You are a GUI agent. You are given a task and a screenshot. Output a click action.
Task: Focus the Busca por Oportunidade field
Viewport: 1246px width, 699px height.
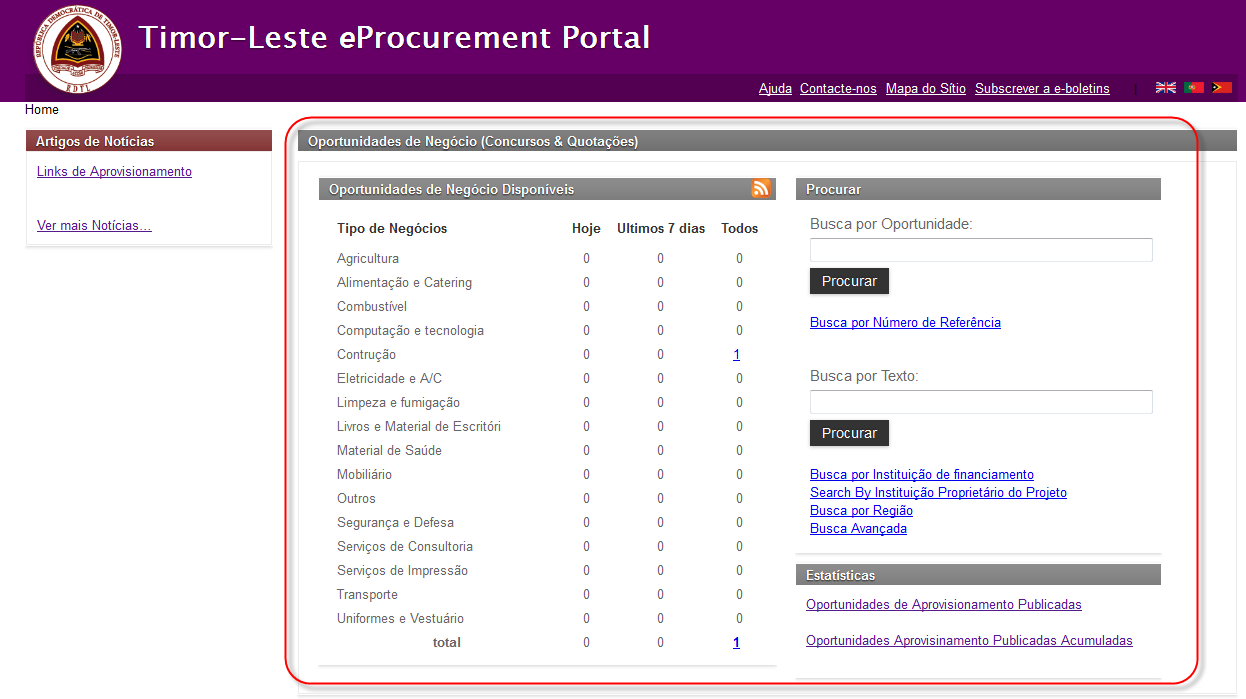980,250
